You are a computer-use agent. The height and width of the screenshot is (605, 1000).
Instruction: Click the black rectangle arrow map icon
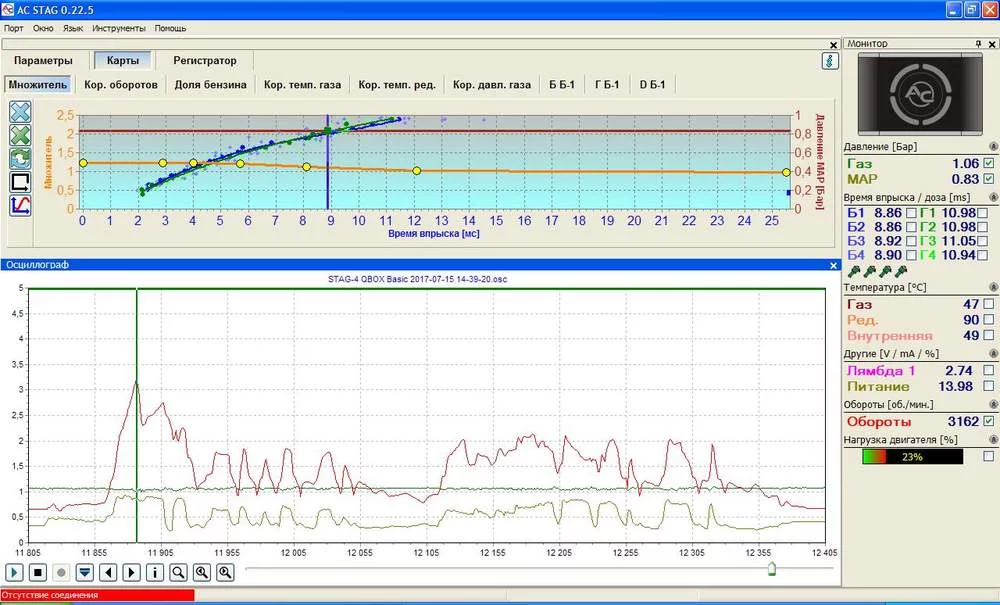click(20, 182)
